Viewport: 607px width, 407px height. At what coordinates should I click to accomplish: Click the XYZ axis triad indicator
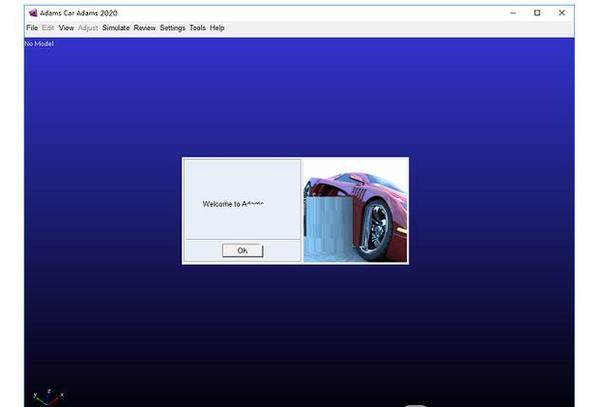[48, 397]
